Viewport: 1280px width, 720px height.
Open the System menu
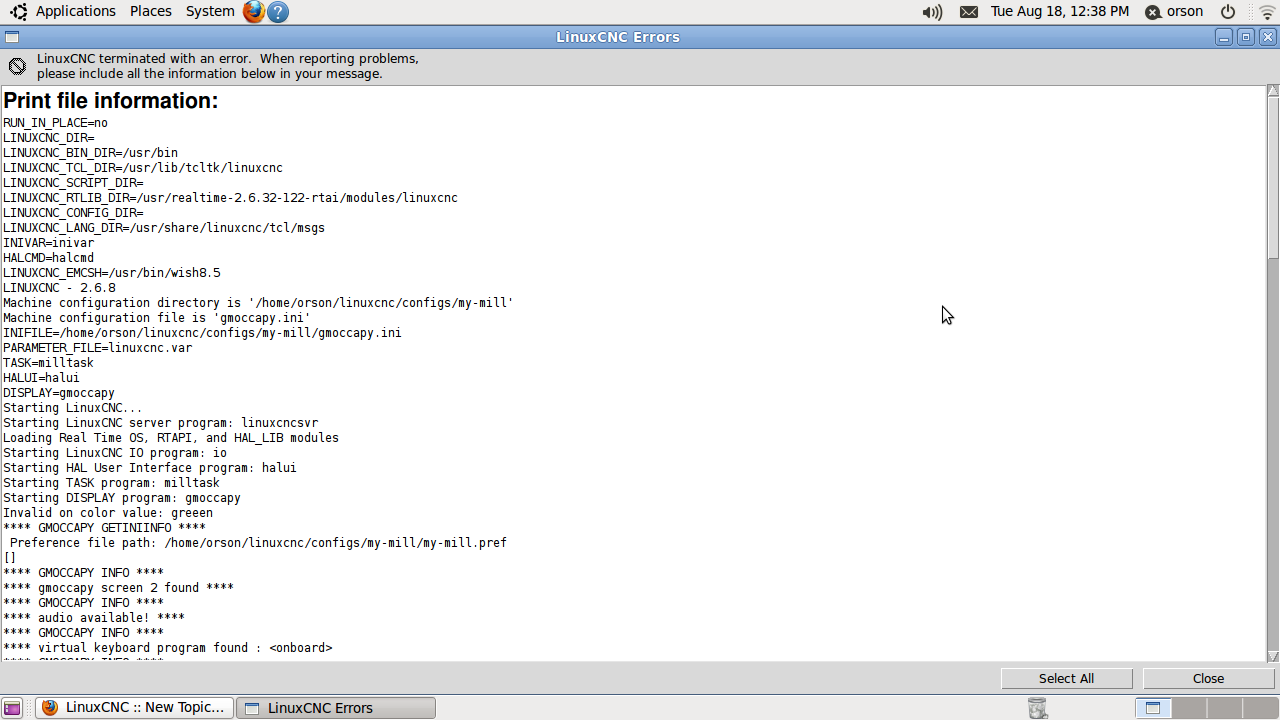(210, 11)
